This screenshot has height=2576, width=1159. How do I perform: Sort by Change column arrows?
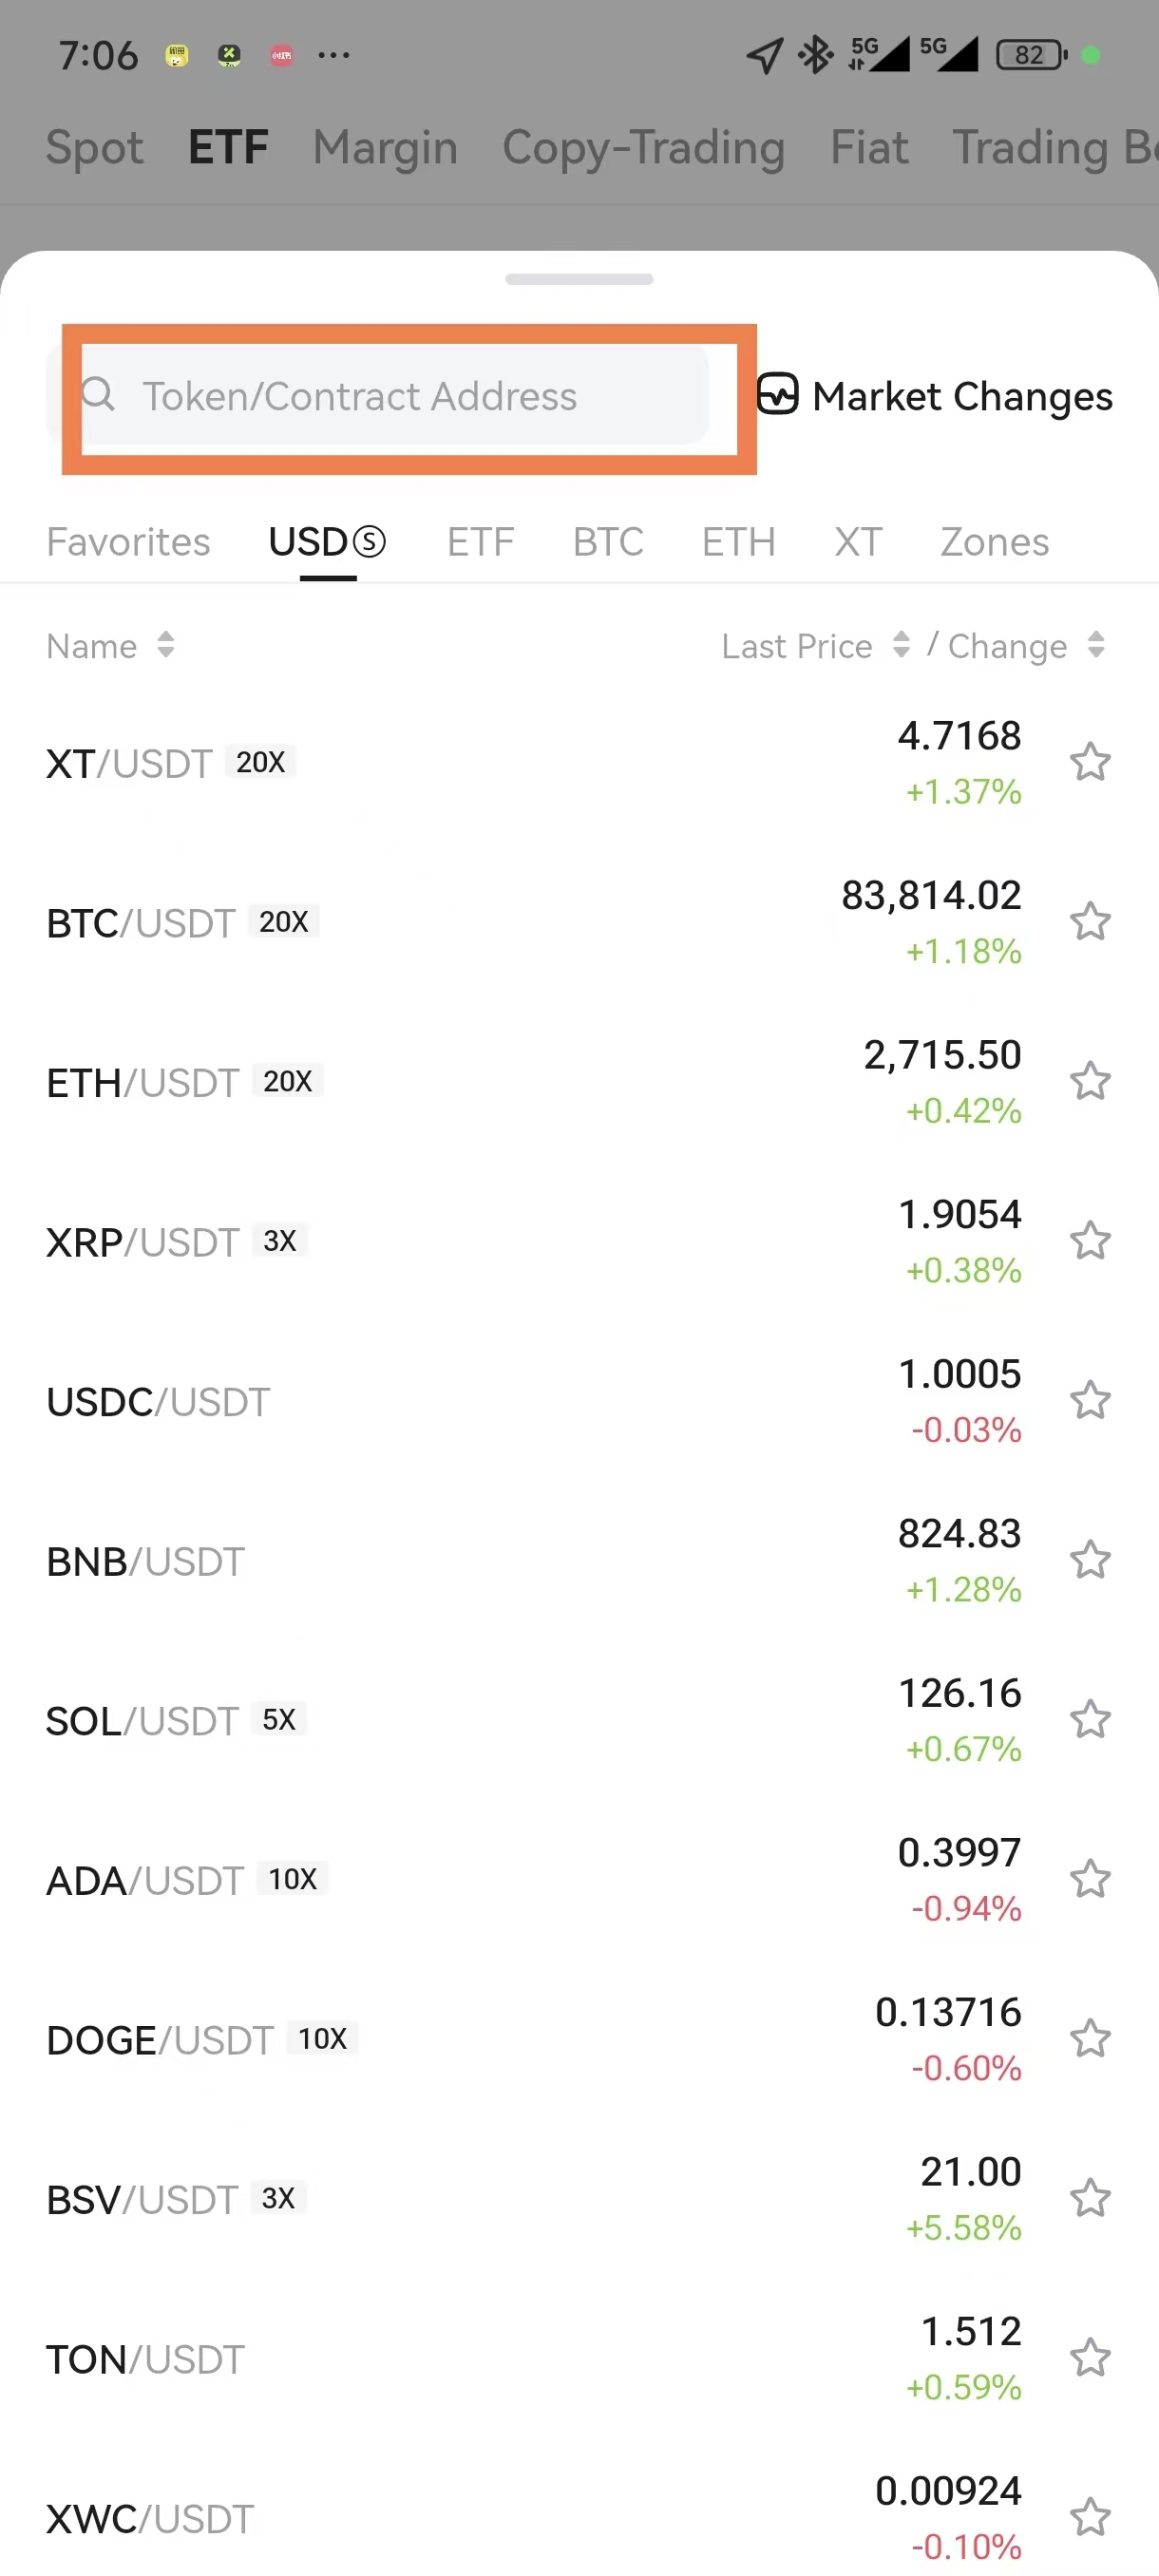pyautogui.click(x=1096, y=645)
